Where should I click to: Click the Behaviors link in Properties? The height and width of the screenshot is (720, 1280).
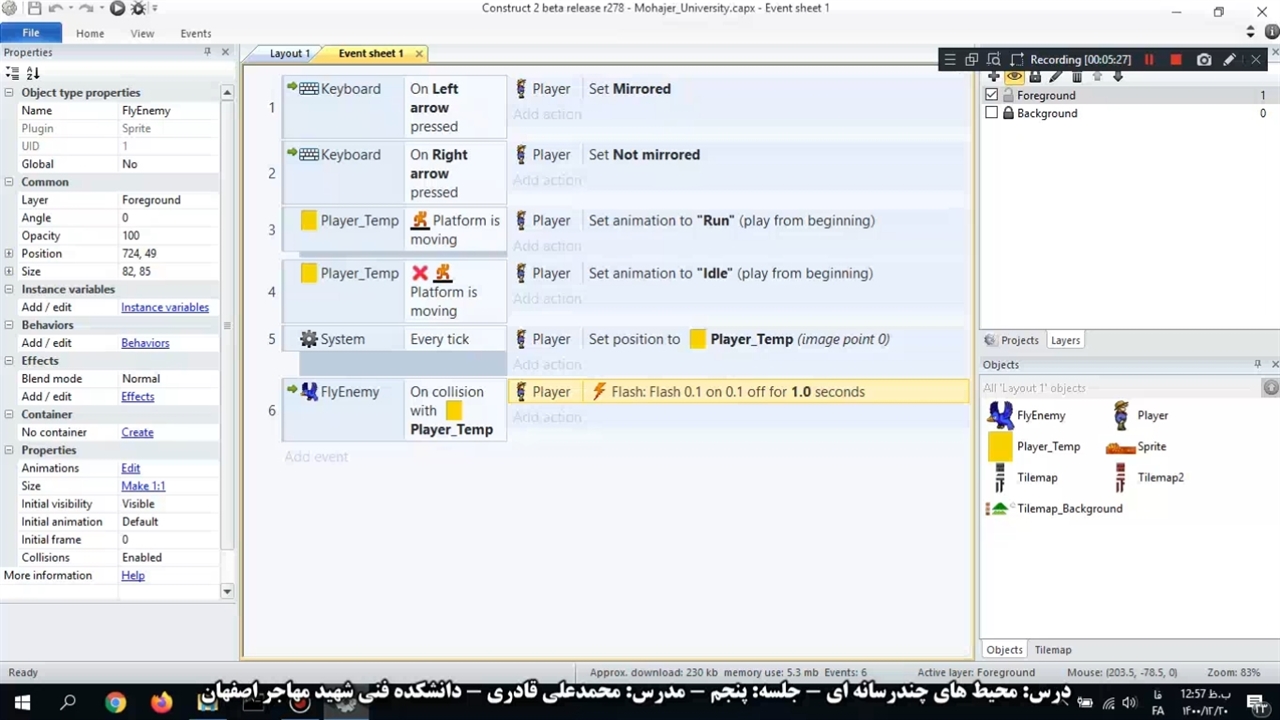145,343
